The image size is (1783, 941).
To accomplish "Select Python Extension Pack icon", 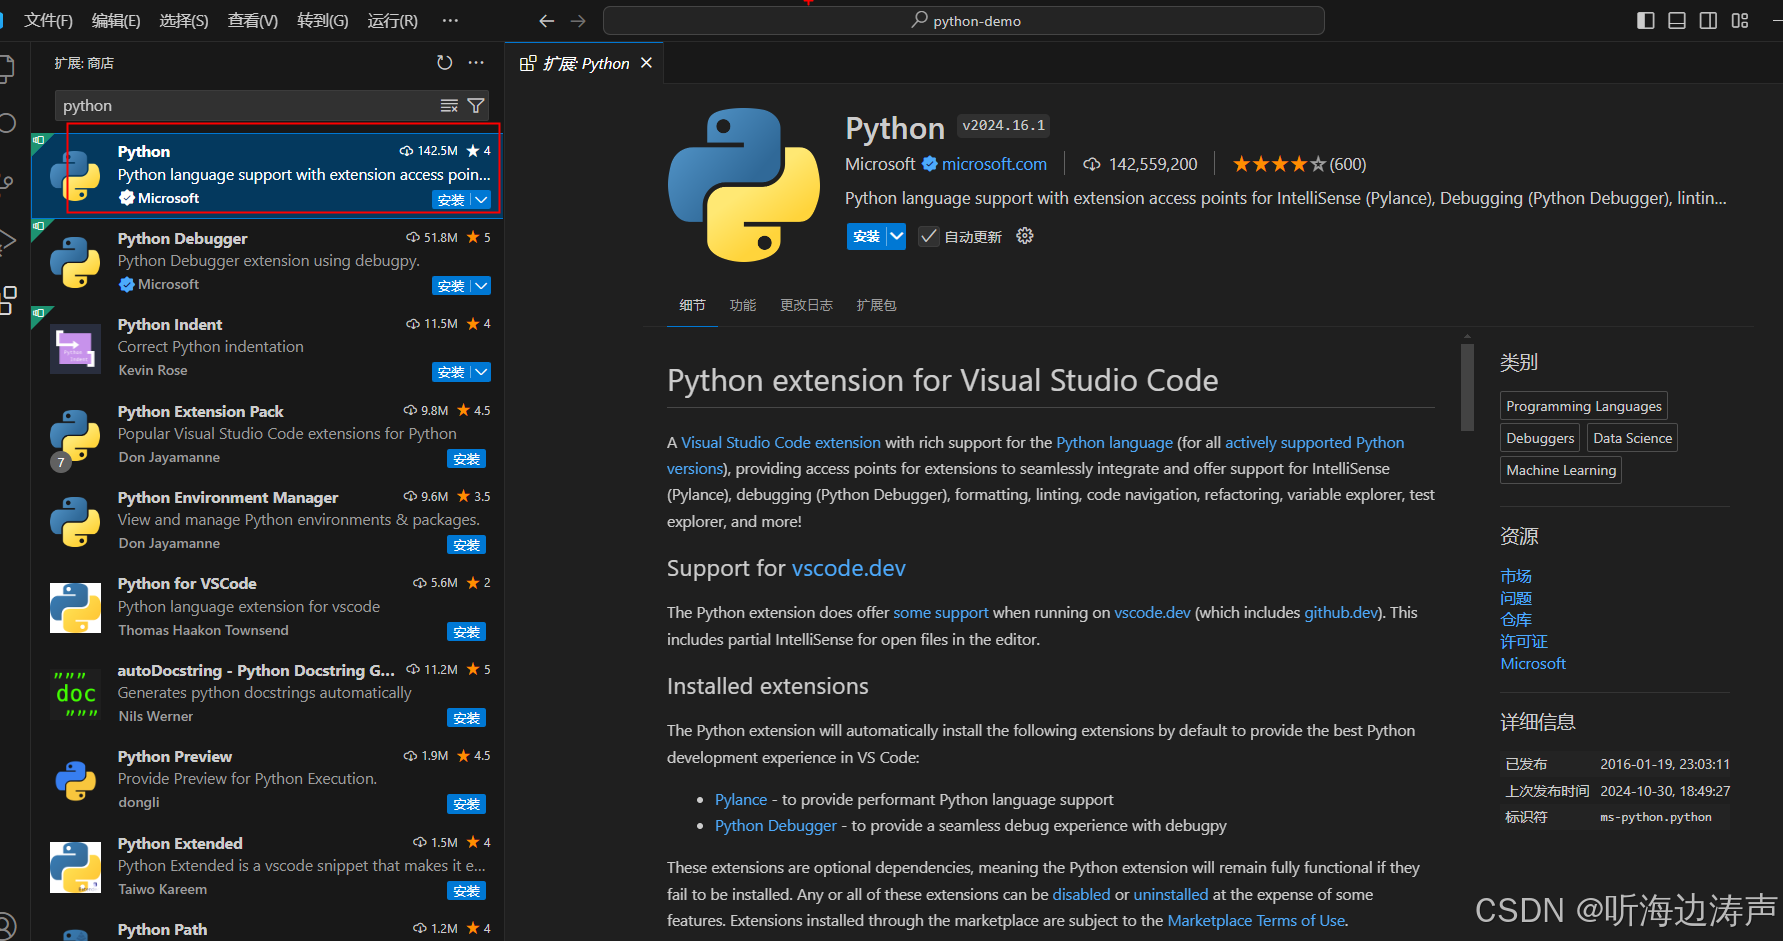I will (x=75, y=435).
